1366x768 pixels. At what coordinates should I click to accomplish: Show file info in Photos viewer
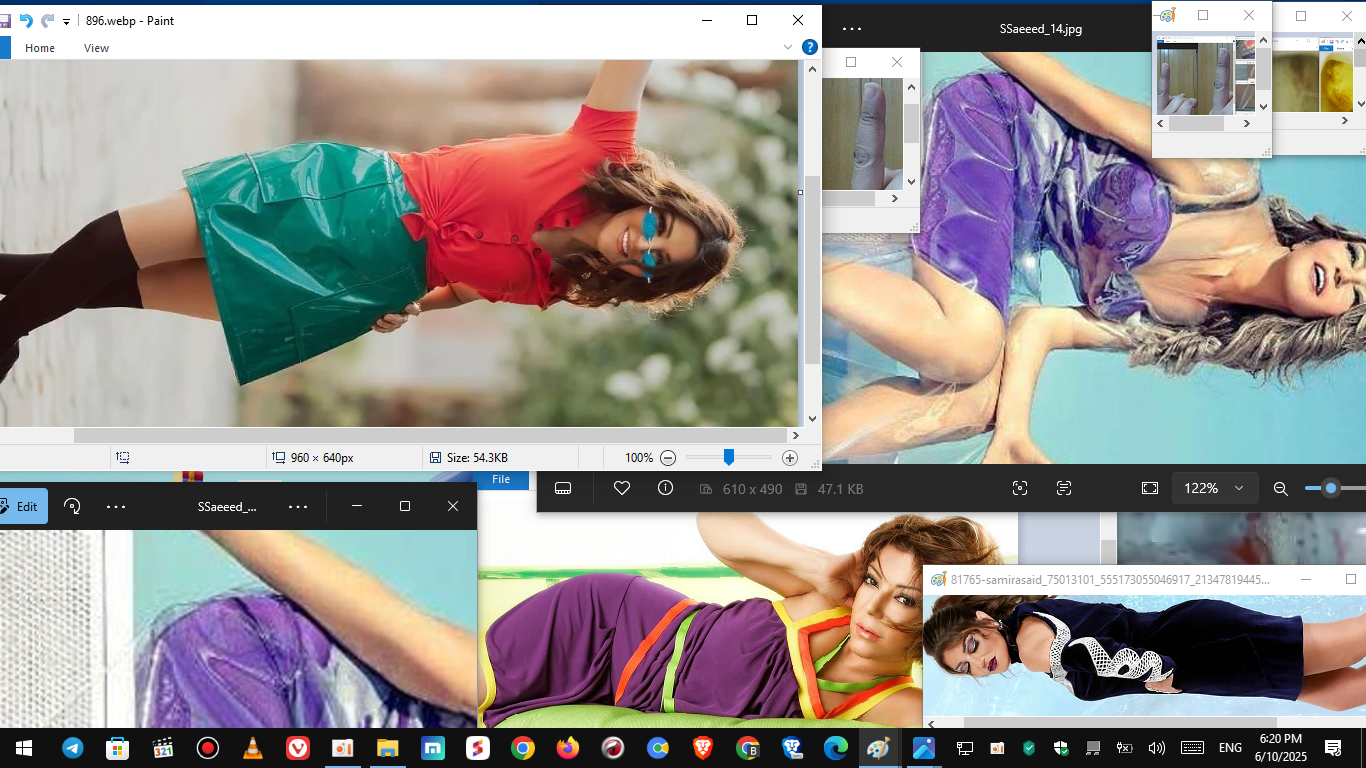click(666, 488)
